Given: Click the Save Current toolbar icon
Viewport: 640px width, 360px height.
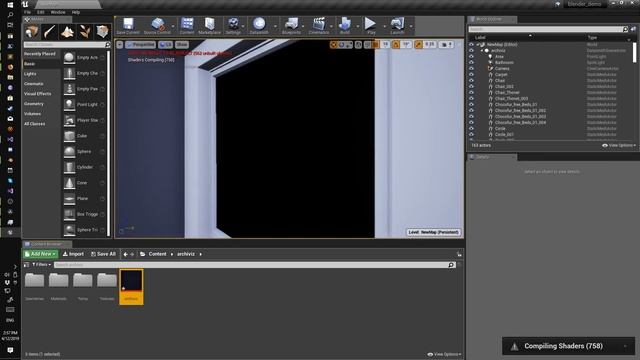Looking at the screenshot, I should (128, 24).
